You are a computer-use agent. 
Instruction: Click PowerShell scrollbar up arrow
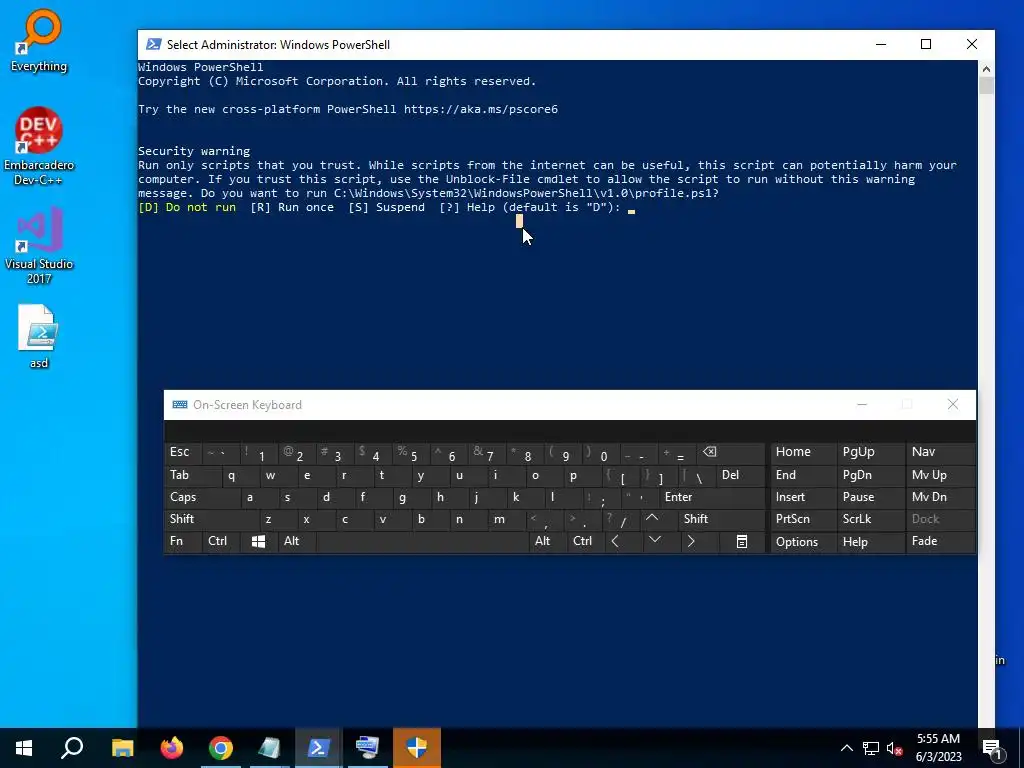(x=986, y=69)
